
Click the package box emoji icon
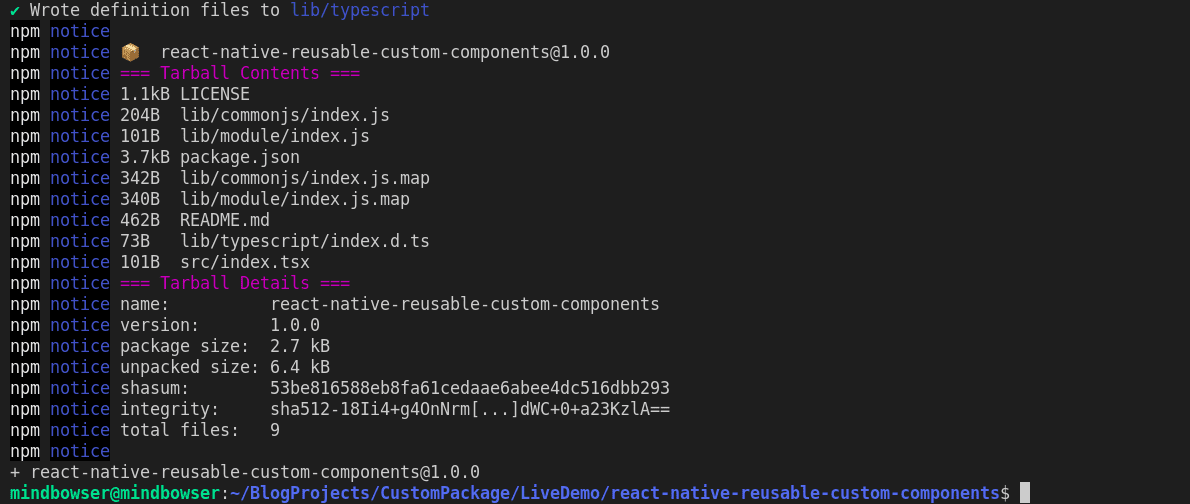[x=130, y=52]
